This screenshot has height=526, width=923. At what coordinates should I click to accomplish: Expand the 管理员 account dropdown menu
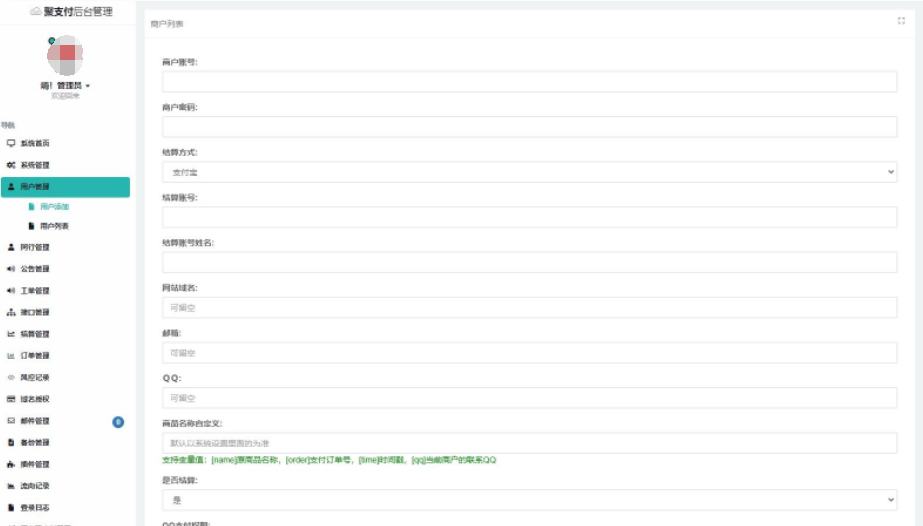66,86
